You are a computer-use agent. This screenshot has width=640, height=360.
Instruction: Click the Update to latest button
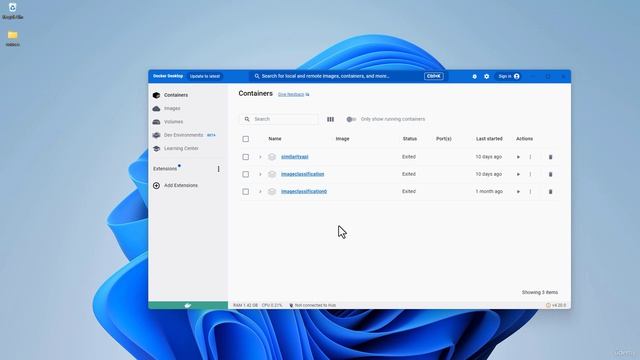[x=204, y=76]
